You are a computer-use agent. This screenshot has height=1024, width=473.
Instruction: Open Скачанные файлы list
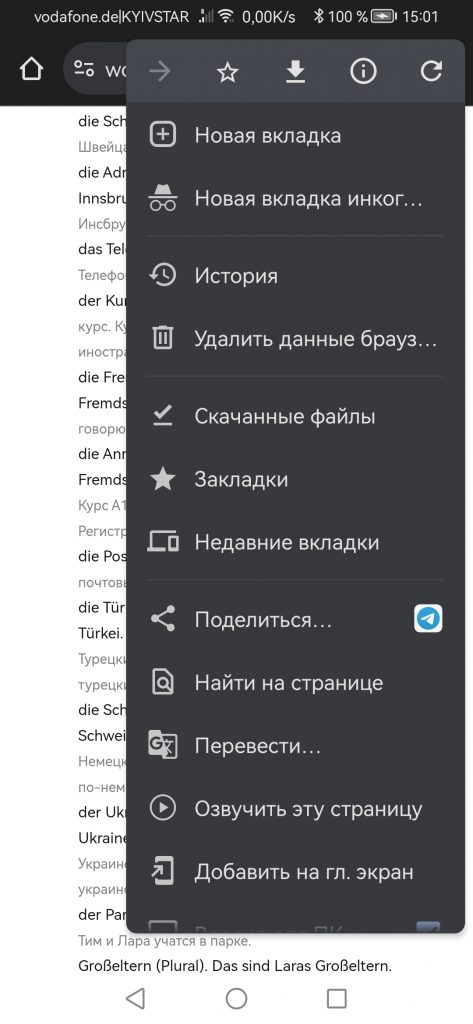coord(295,417)
